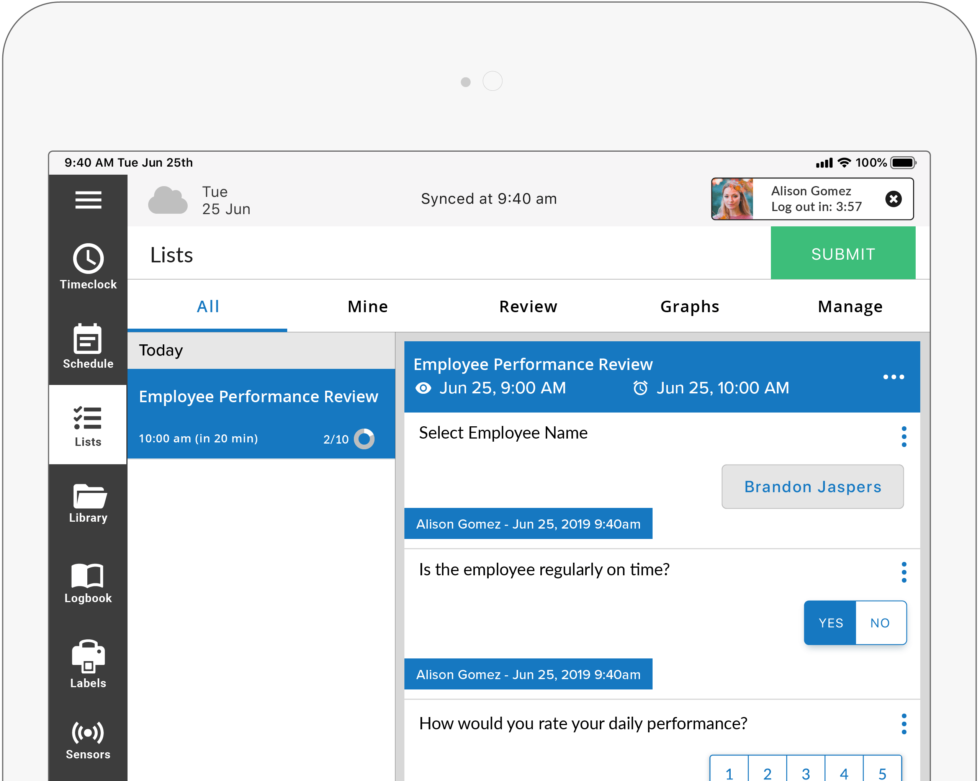Image resolution: width=980 pixels, height=781 pixels.
Task: Select the Lists sidebar icon
Action: (x=88, y=424)
